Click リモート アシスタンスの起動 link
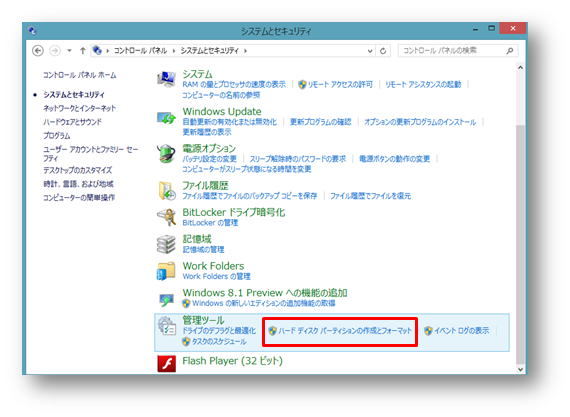570x417 pixels. tap(423, 84)
